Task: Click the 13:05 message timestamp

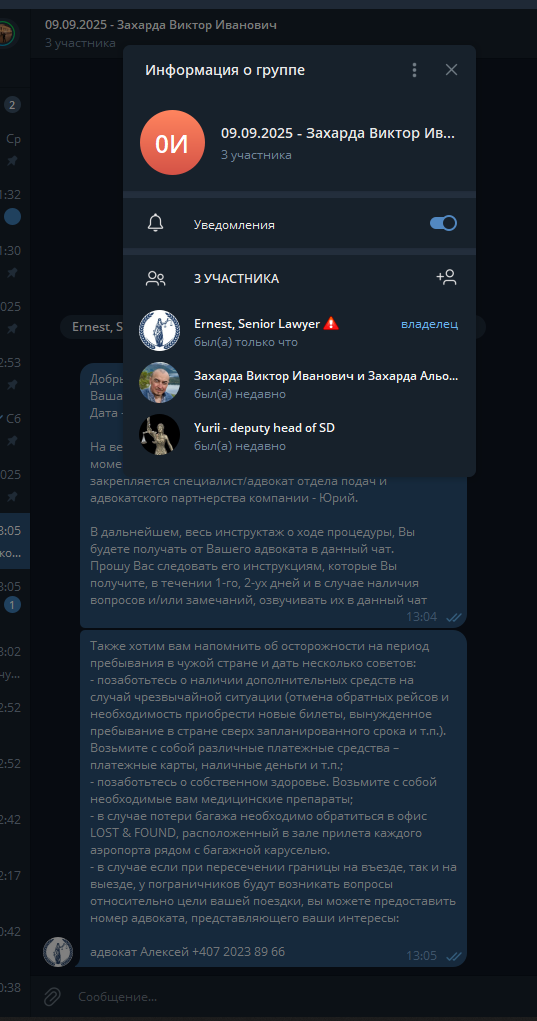Action: (x=422, y=956)
